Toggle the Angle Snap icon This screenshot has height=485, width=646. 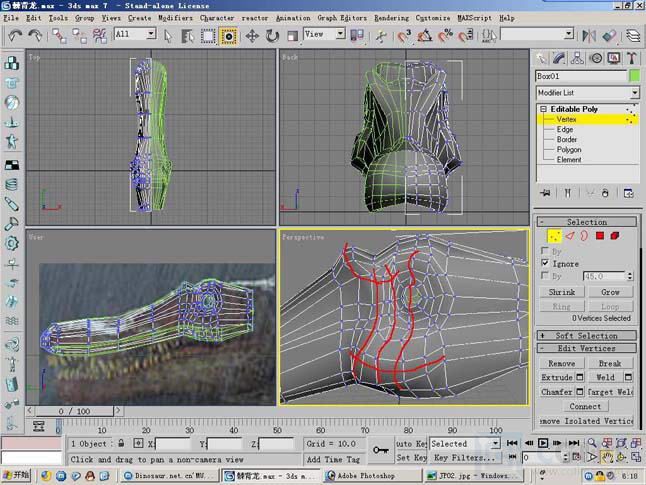tap(425, 36)
